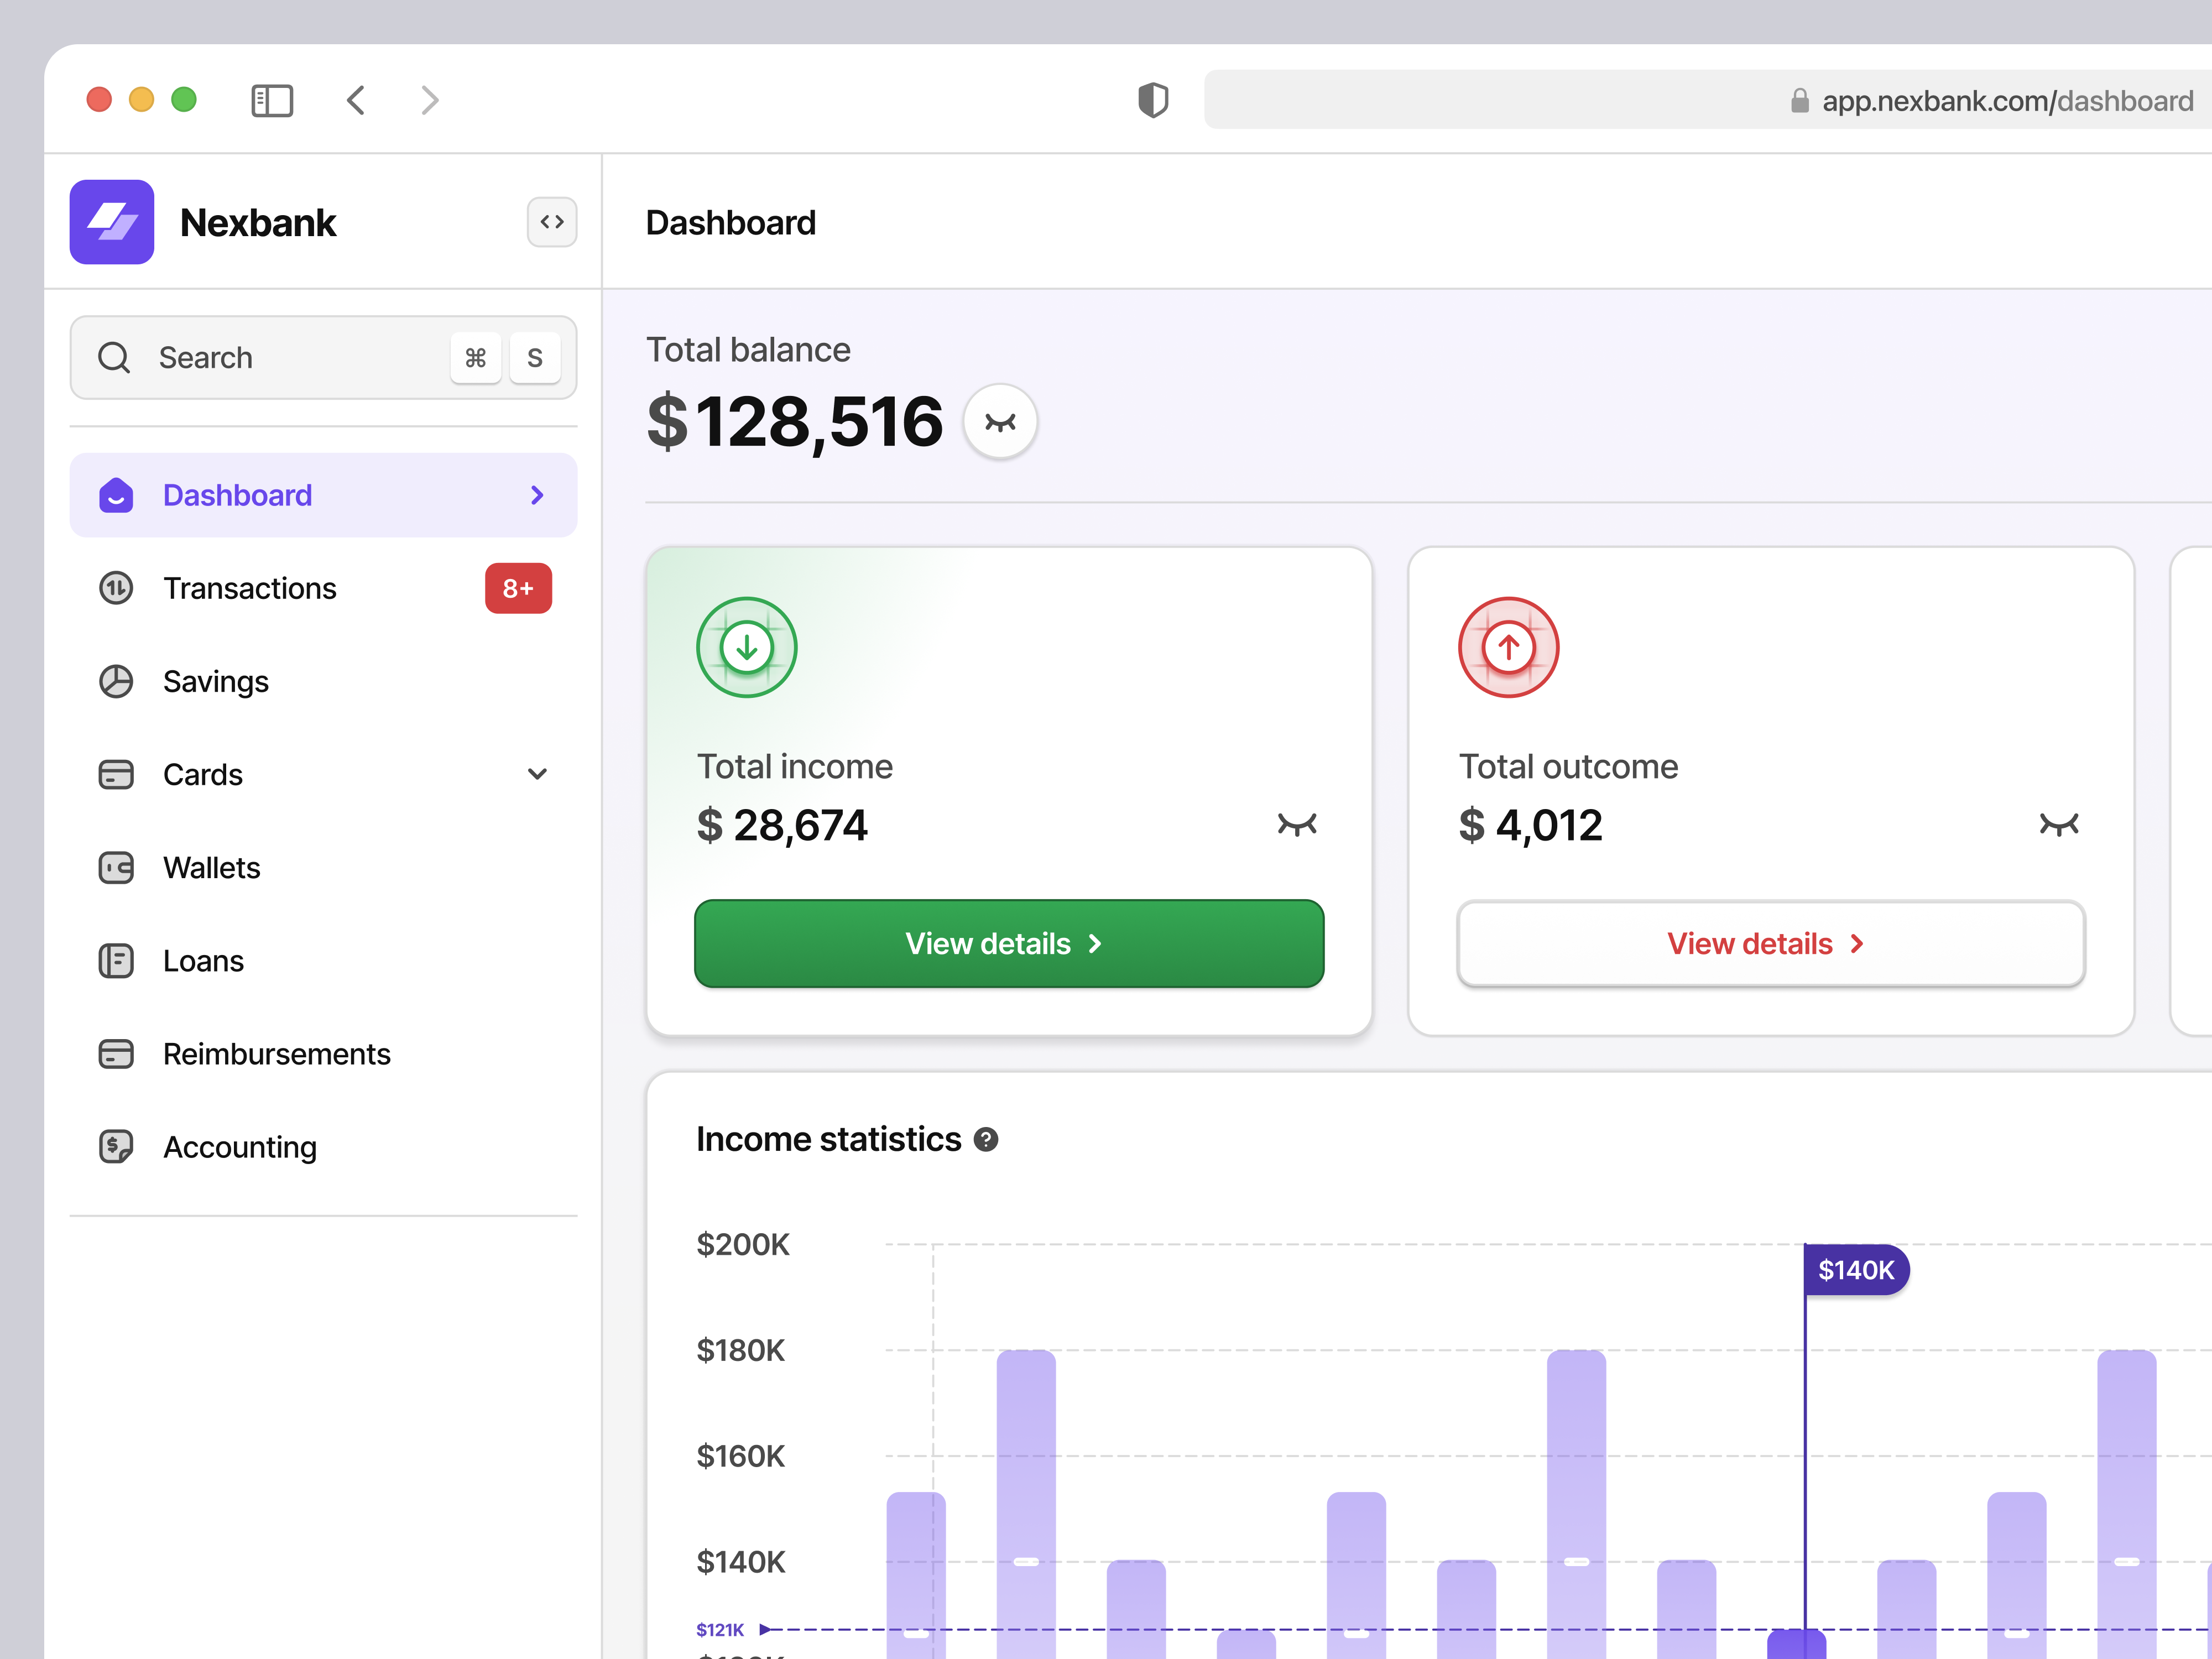This screenshot has height=1659, width=2212.
Task: Collapse the sidebar with code-bracket button
Action: (x=552, y=222)
